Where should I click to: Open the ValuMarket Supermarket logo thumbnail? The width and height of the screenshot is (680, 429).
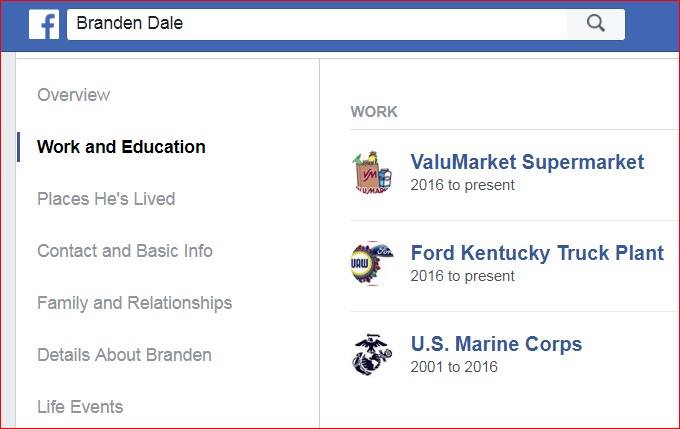[x=373, y=172]
